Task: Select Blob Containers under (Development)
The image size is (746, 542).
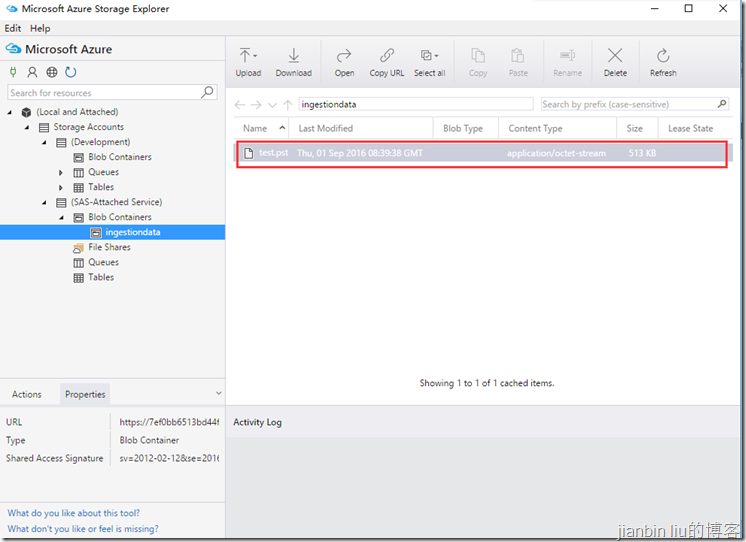Action: pos(119,157)
